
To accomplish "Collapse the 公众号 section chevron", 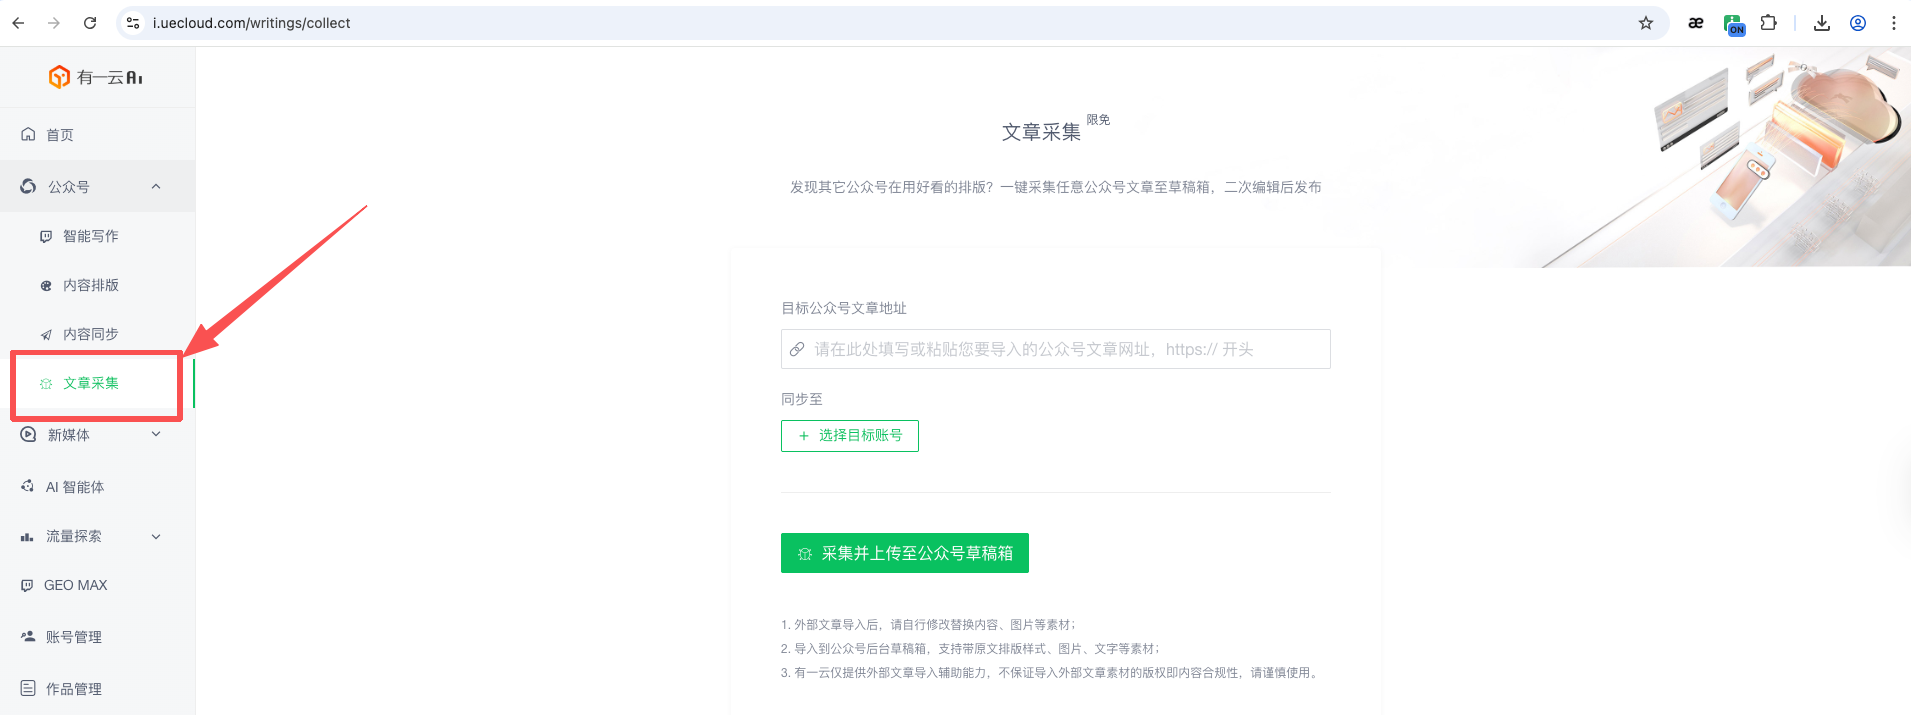I will tap(156, 187).
